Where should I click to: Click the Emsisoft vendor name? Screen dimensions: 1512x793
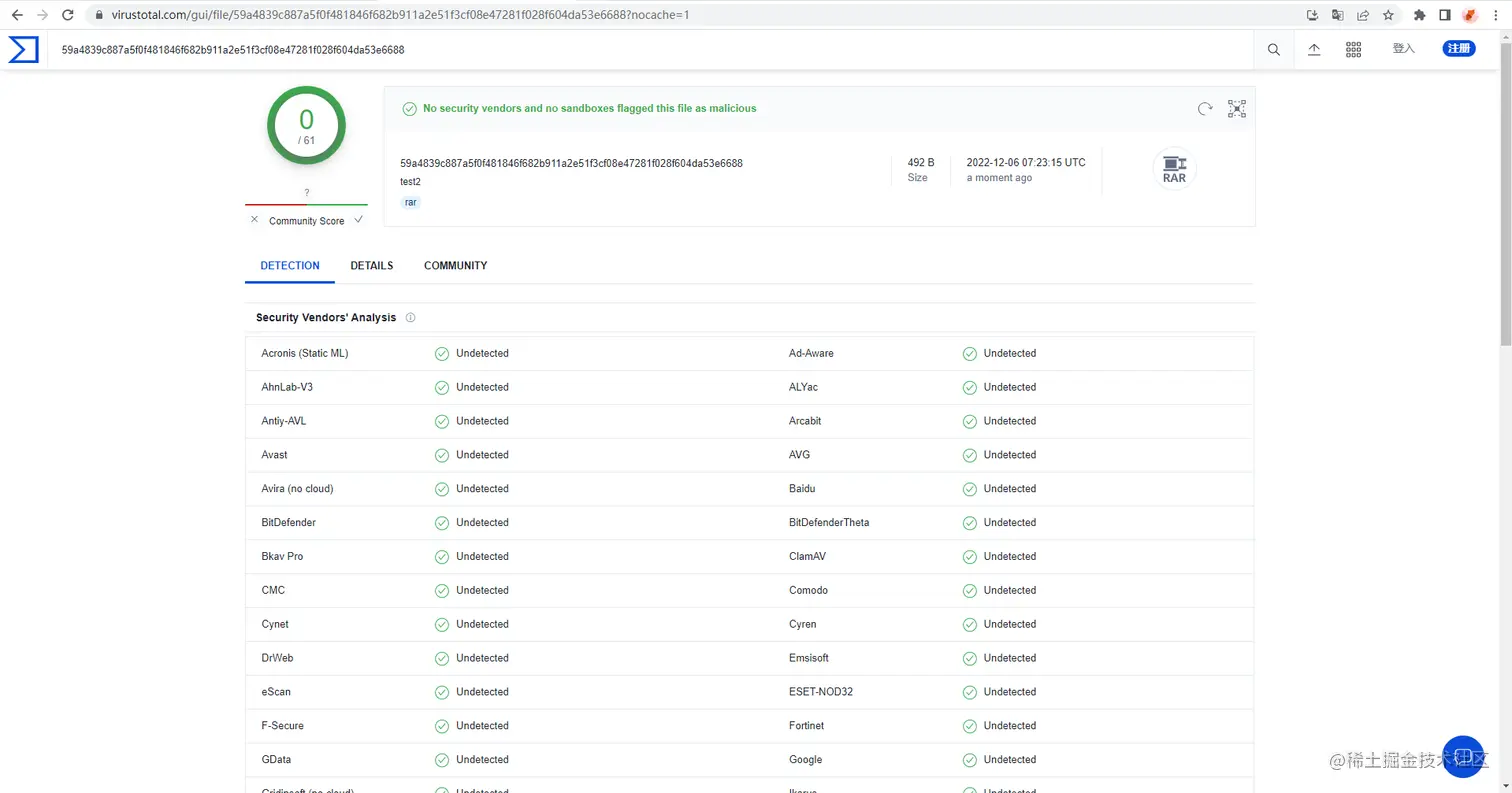click(x=808, y=658)
